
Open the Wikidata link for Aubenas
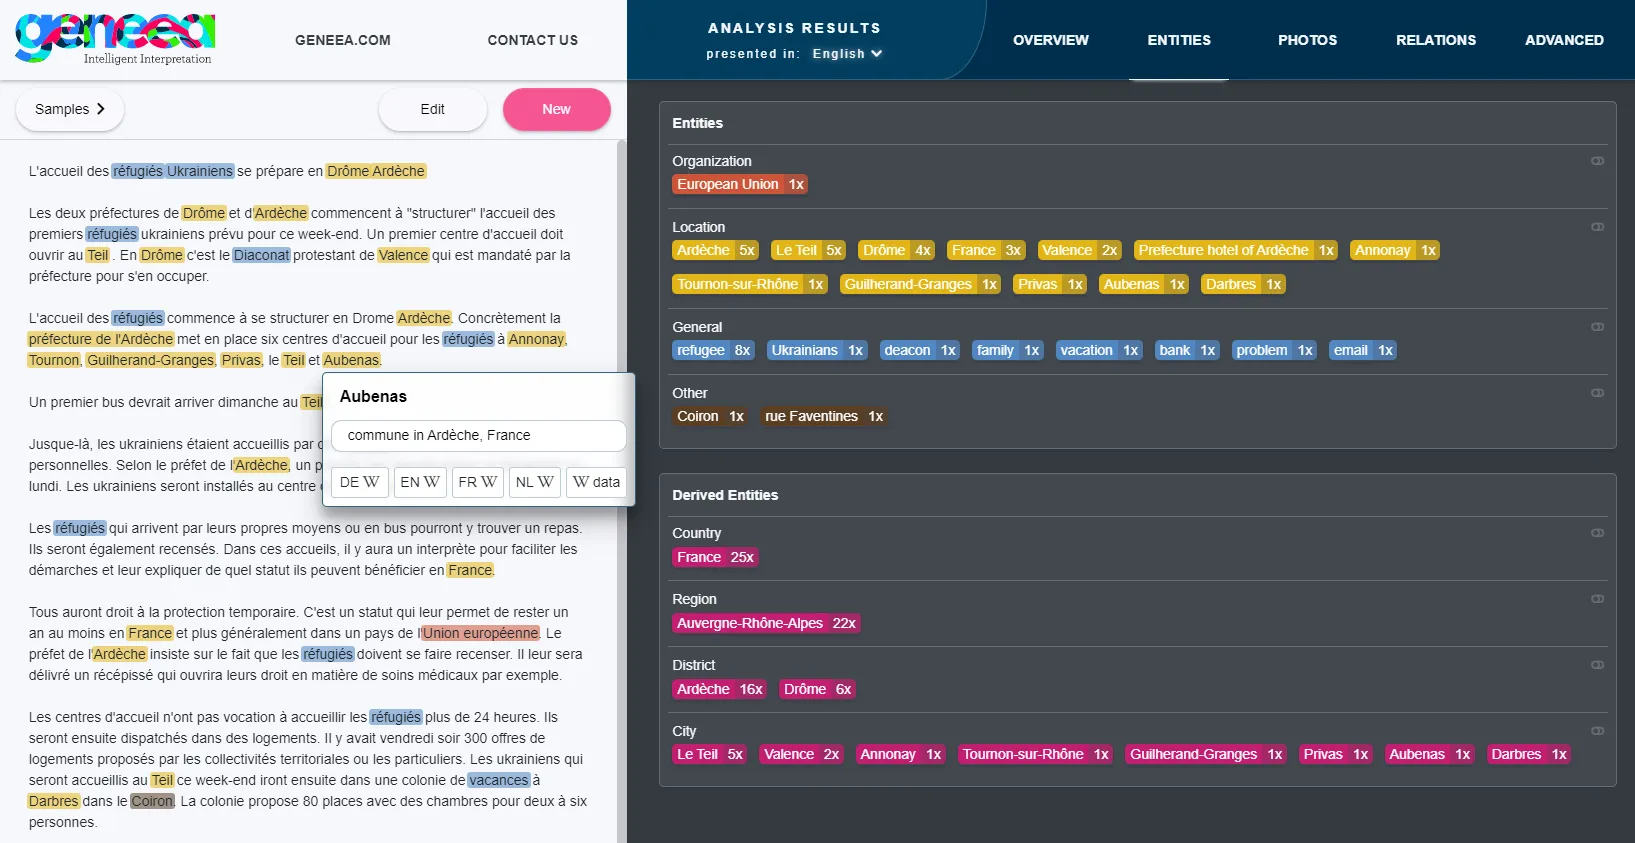click(x=596, y=482)
